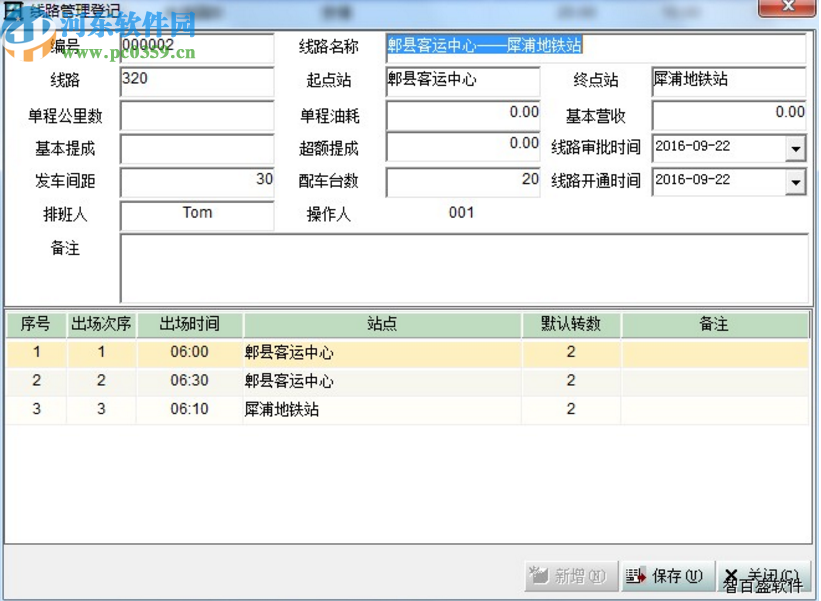Click the disabled 新增 button

(569, 576)
